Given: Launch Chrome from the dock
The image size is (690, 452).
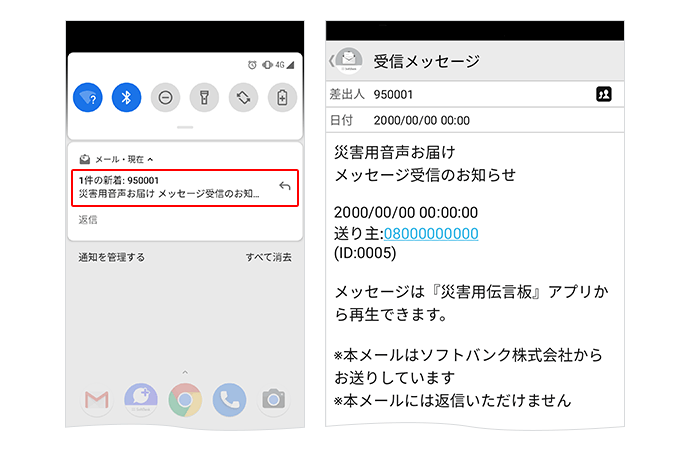Looking at the screenshot, I should 185,400.
